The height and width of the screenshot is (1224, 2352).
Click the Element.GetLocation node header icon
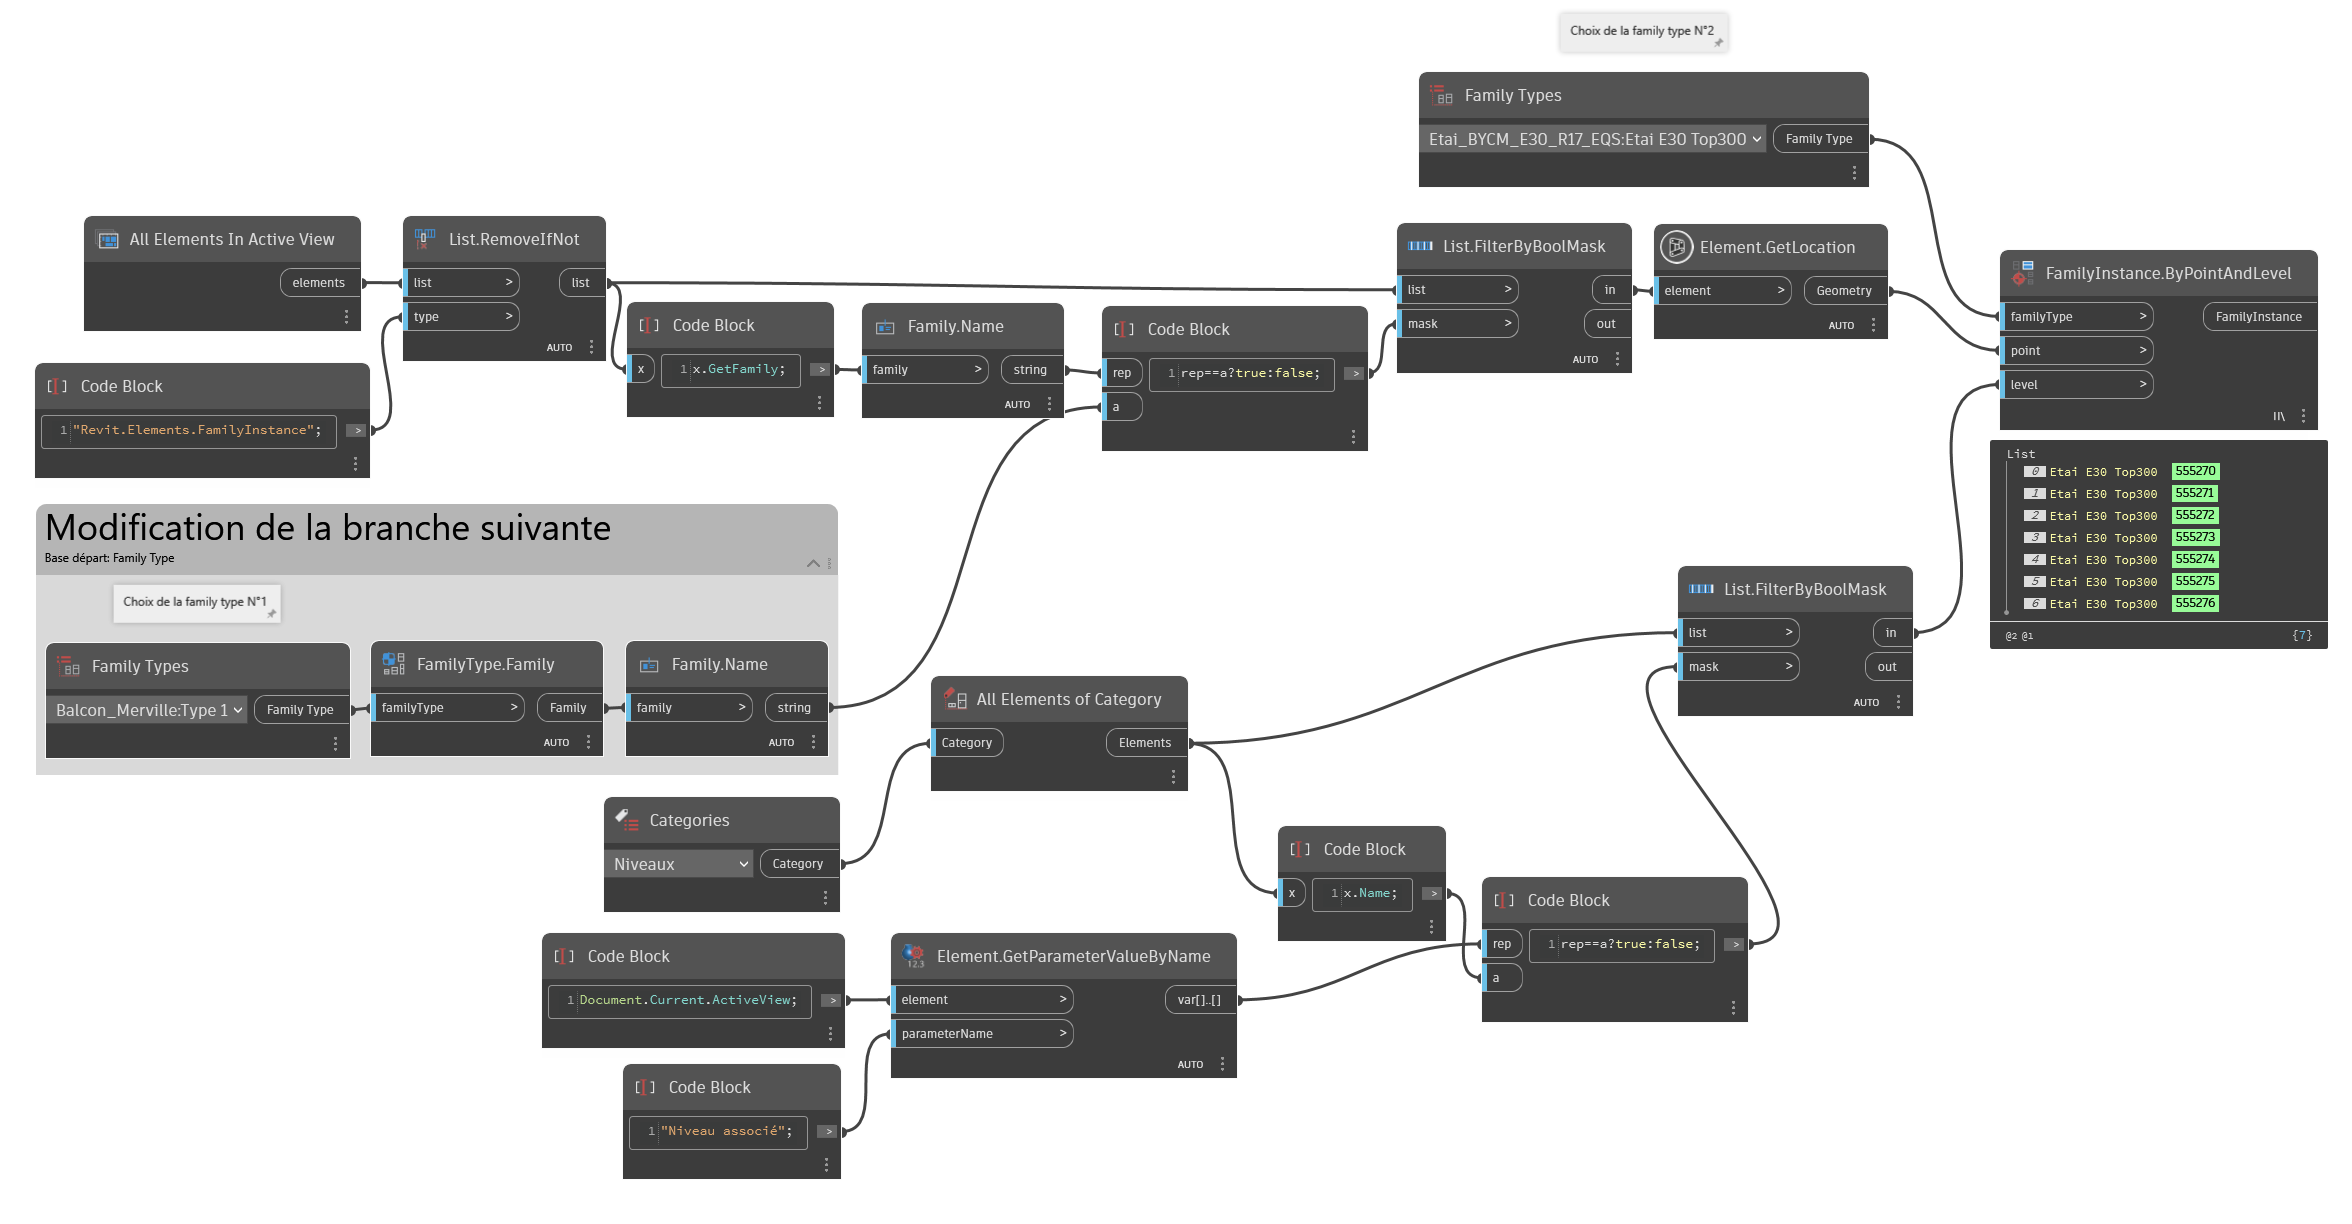1677,247
